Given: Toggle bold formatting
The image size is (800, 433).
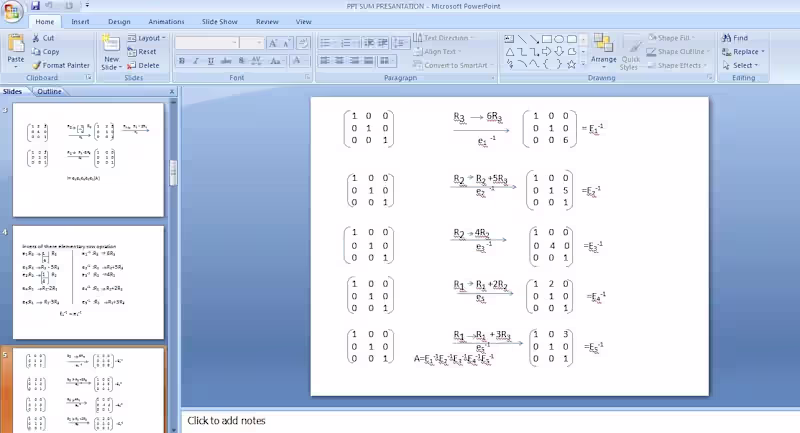Looking at the screenshot, I should 182,61.
